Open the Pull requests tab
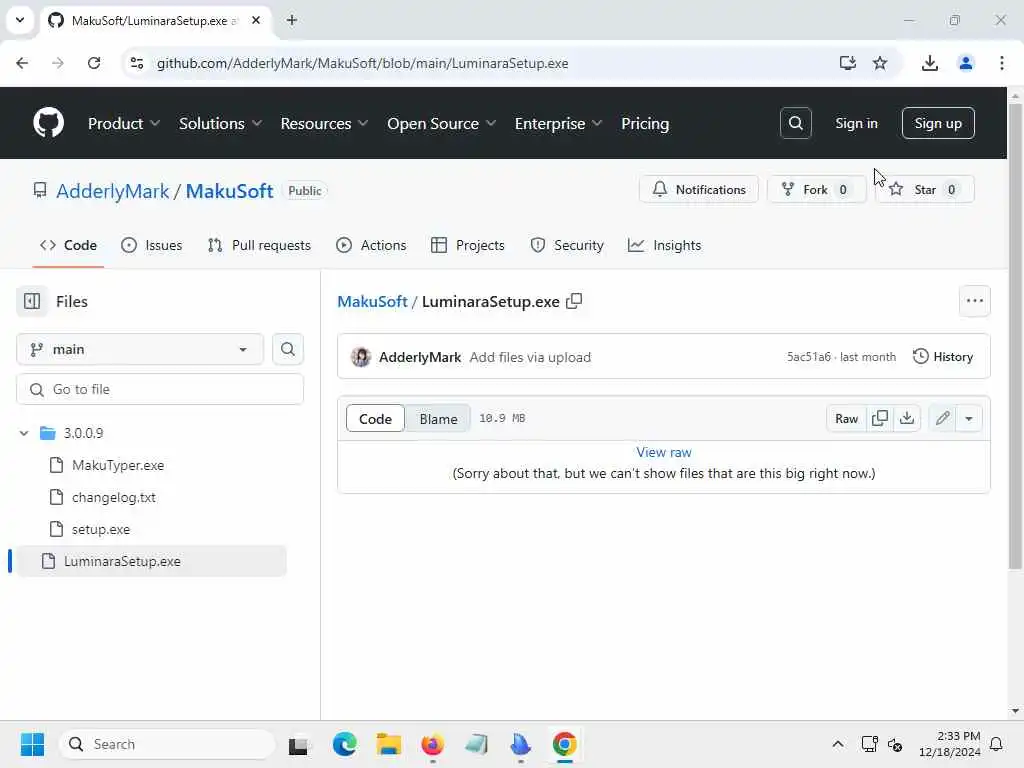 pyautogui.click(x=259, y=245)
